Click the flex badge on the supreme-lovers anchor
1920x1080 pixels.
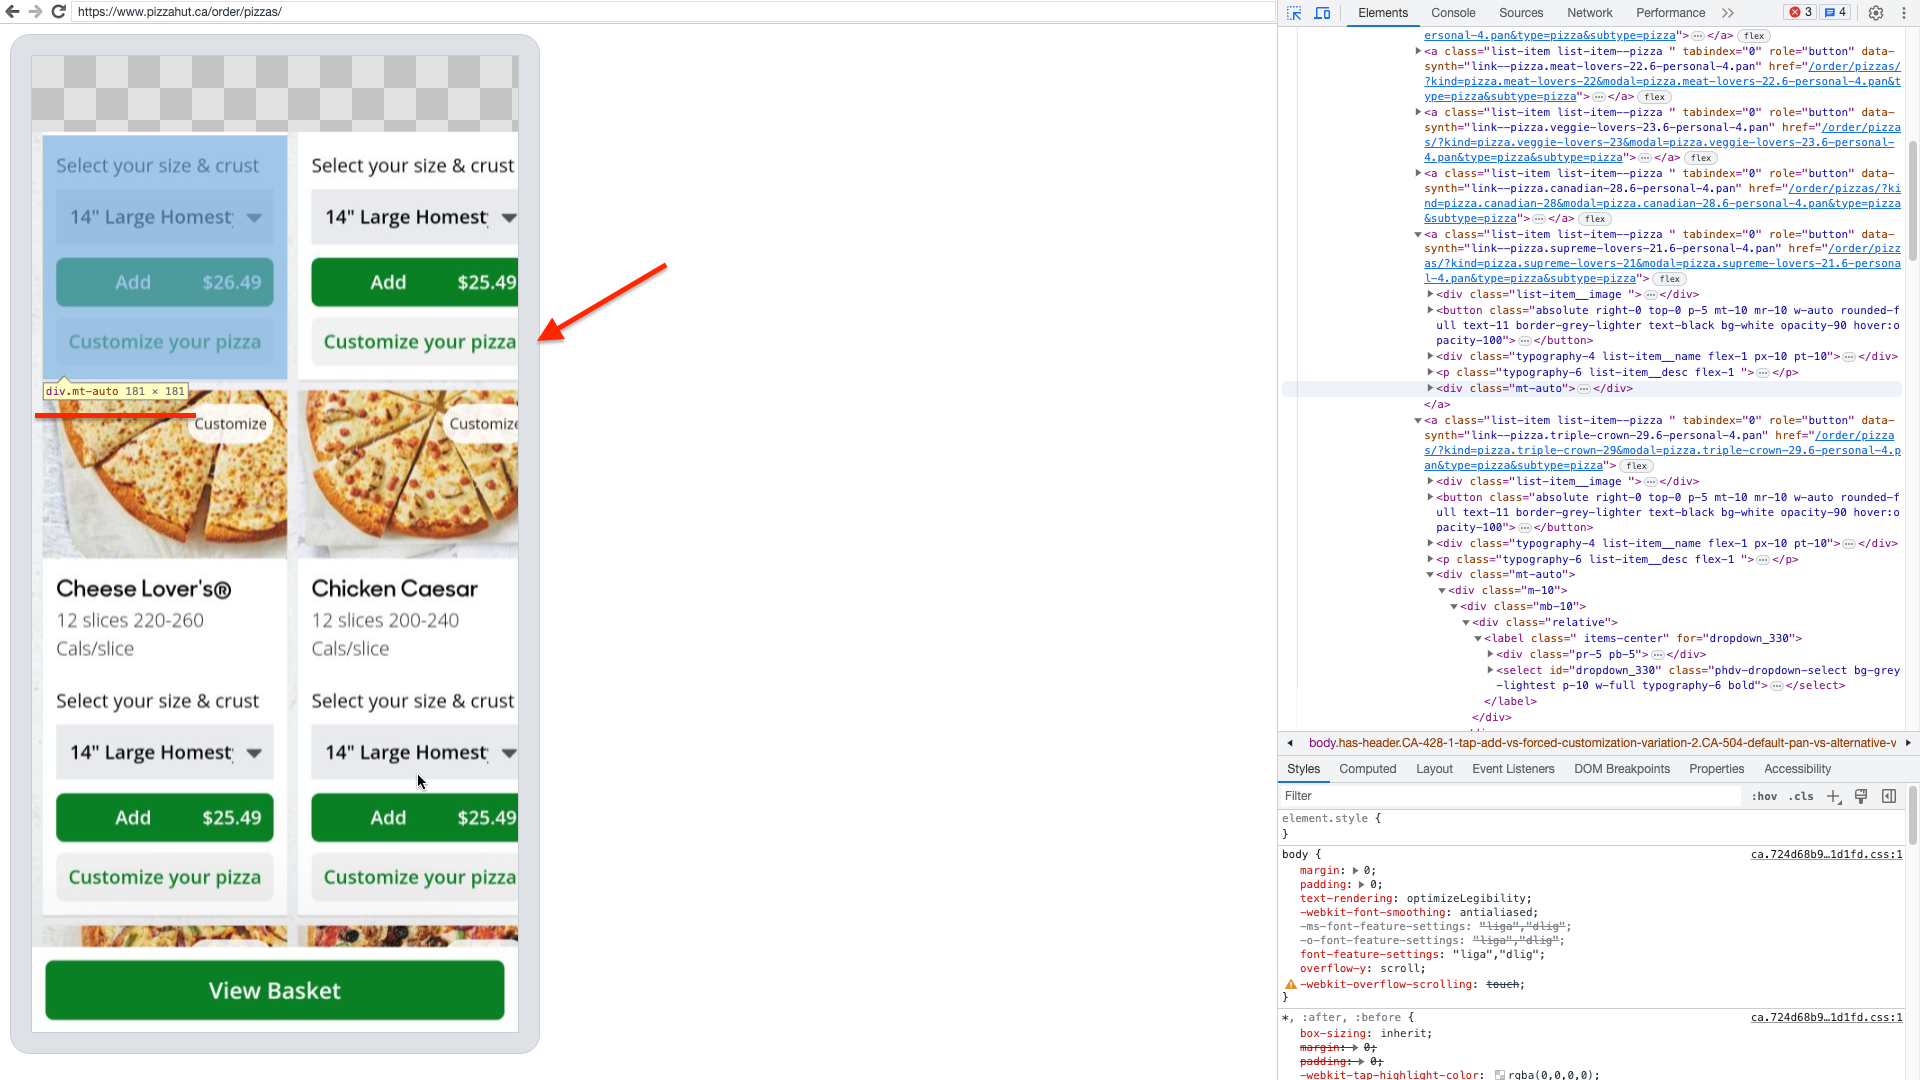(1670, 279)
